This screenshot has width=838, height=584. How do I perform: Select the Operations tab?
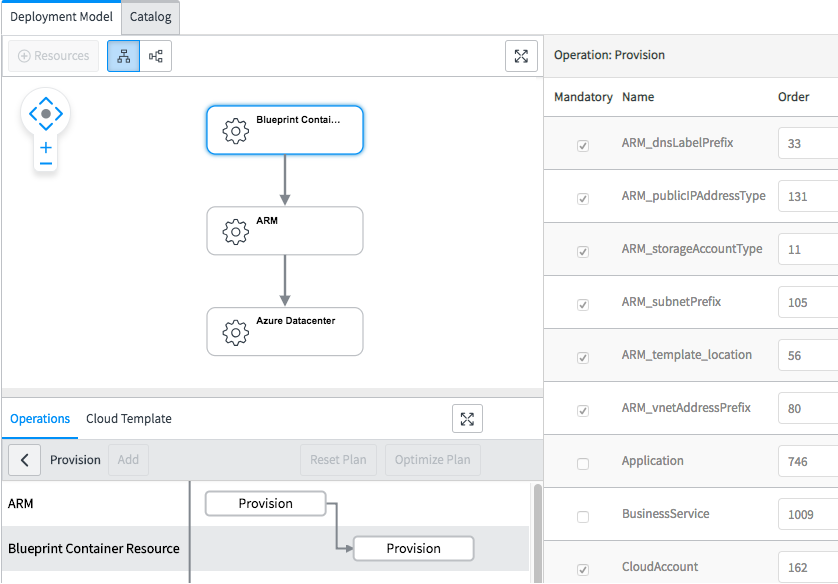(40, 419)
